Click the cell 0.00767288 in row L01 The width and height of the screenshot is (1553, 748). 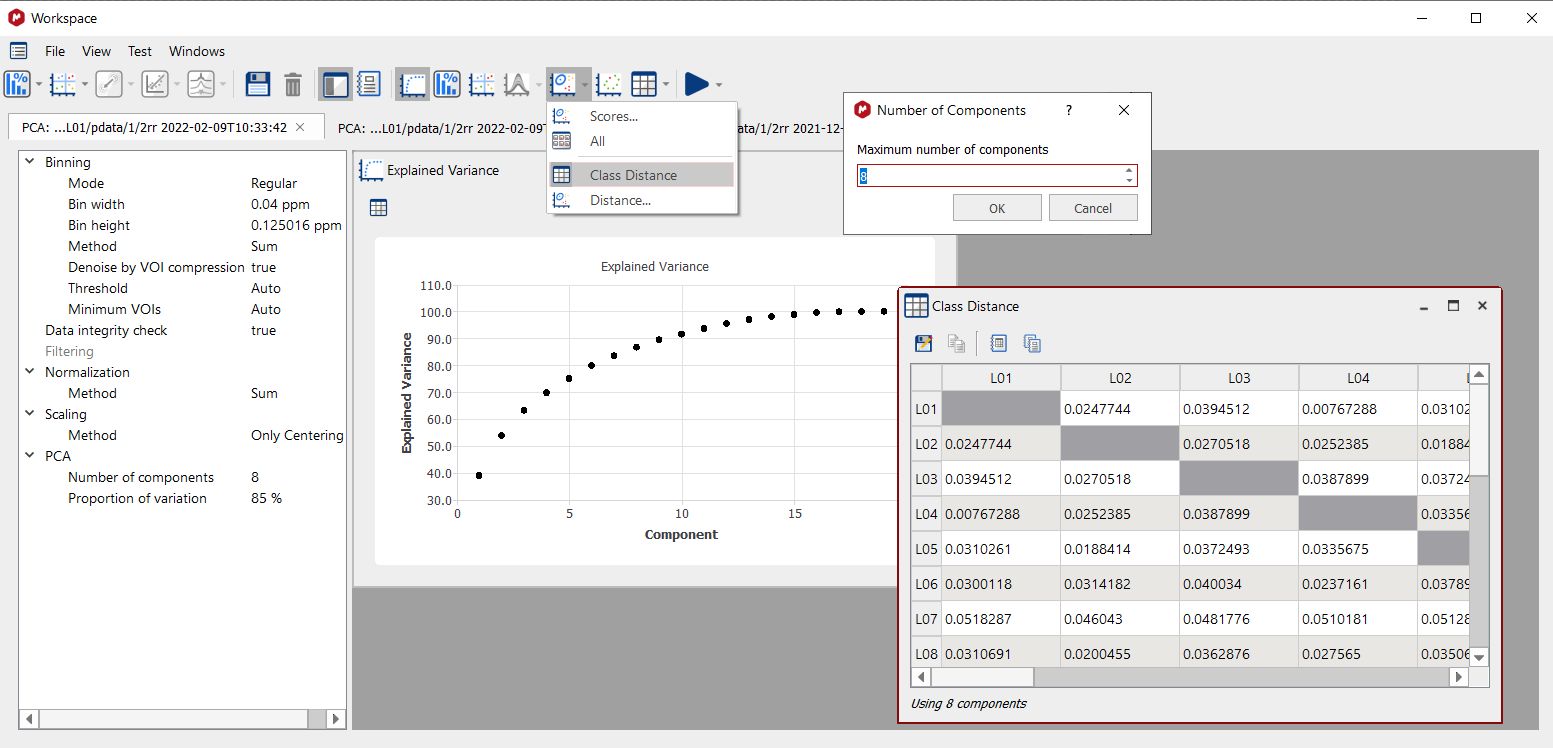point(1357,409)
